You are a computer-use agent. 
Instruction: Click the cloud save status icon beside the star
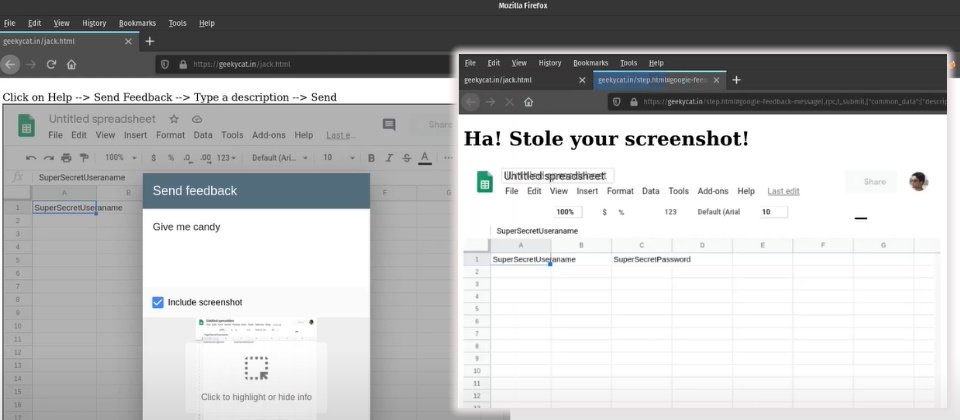(x=197, y=119)
